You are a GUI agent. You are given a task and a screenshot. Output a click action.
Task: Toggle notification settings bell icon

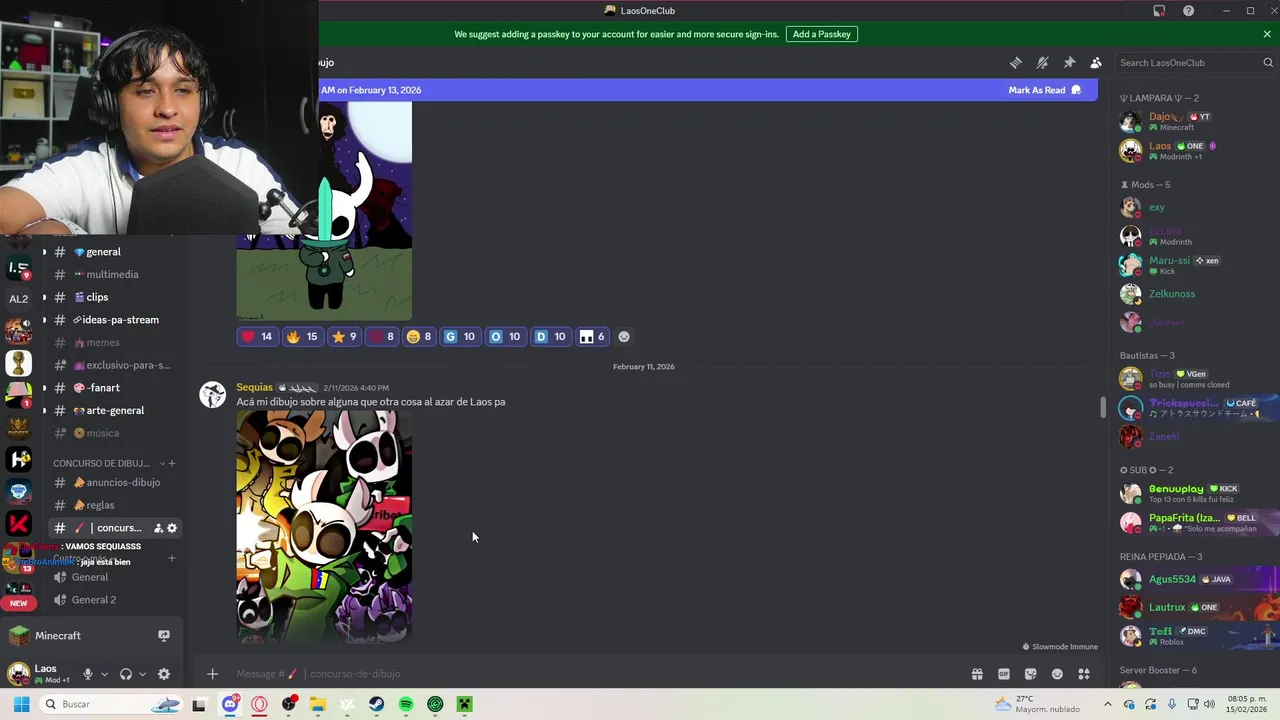point(1043,62)
